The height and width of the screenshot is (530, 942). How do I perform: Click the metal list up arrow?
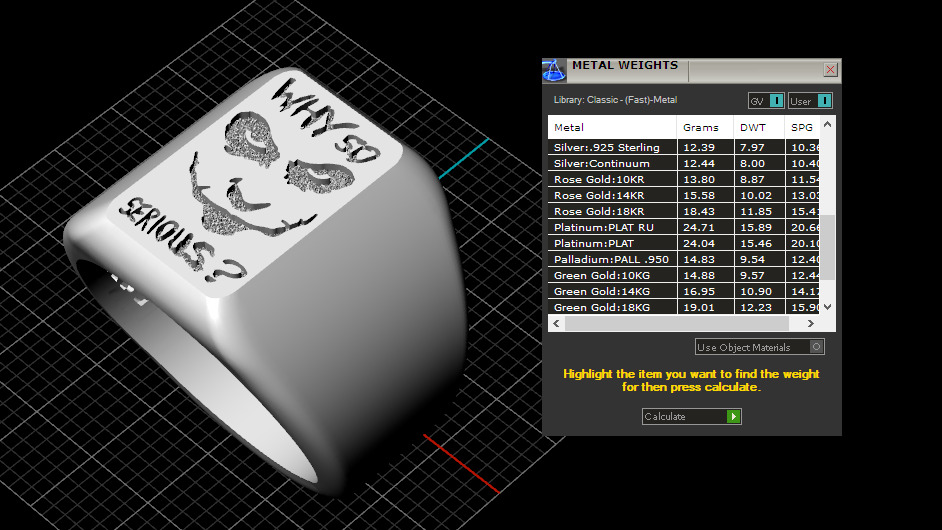coord(828,124)
